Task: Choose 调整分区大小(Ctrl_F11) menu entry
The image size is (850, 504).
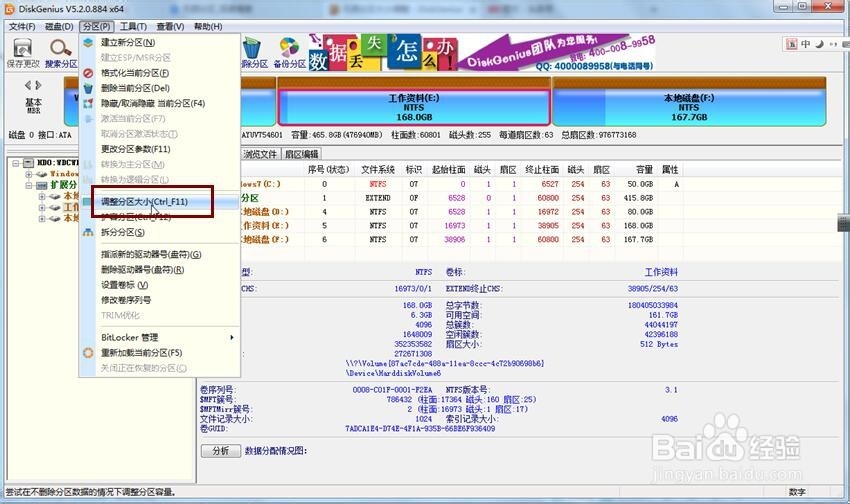Action: pyautogui.click(x=145, y=202)
